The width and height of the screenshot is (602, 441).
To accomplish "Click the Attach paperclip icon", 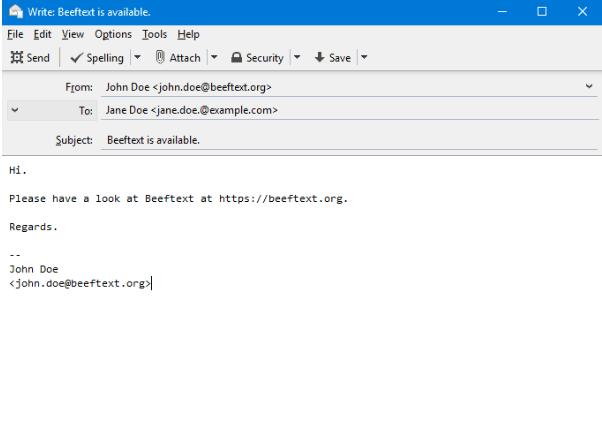I will [160, 57].
